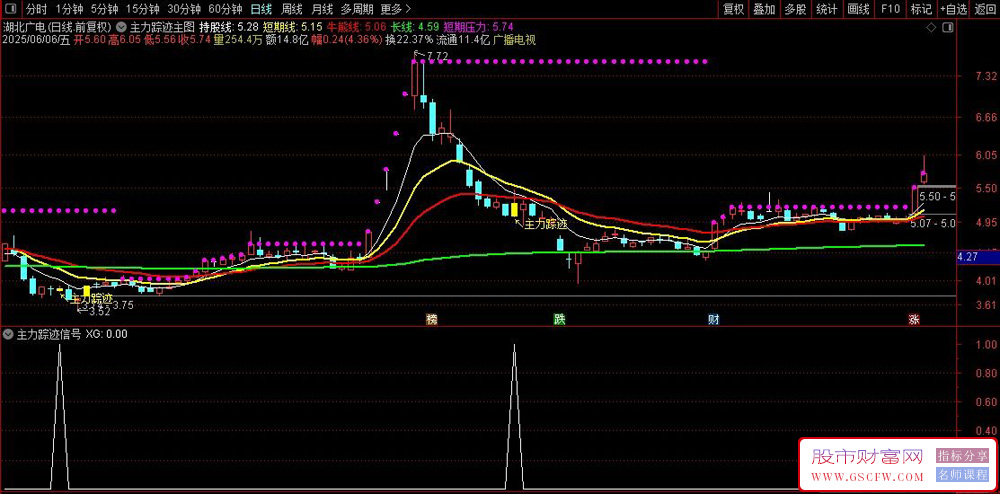The image size is (1000, 494).
Task: Click the 跌 event marker
Action: coord(559,319)
